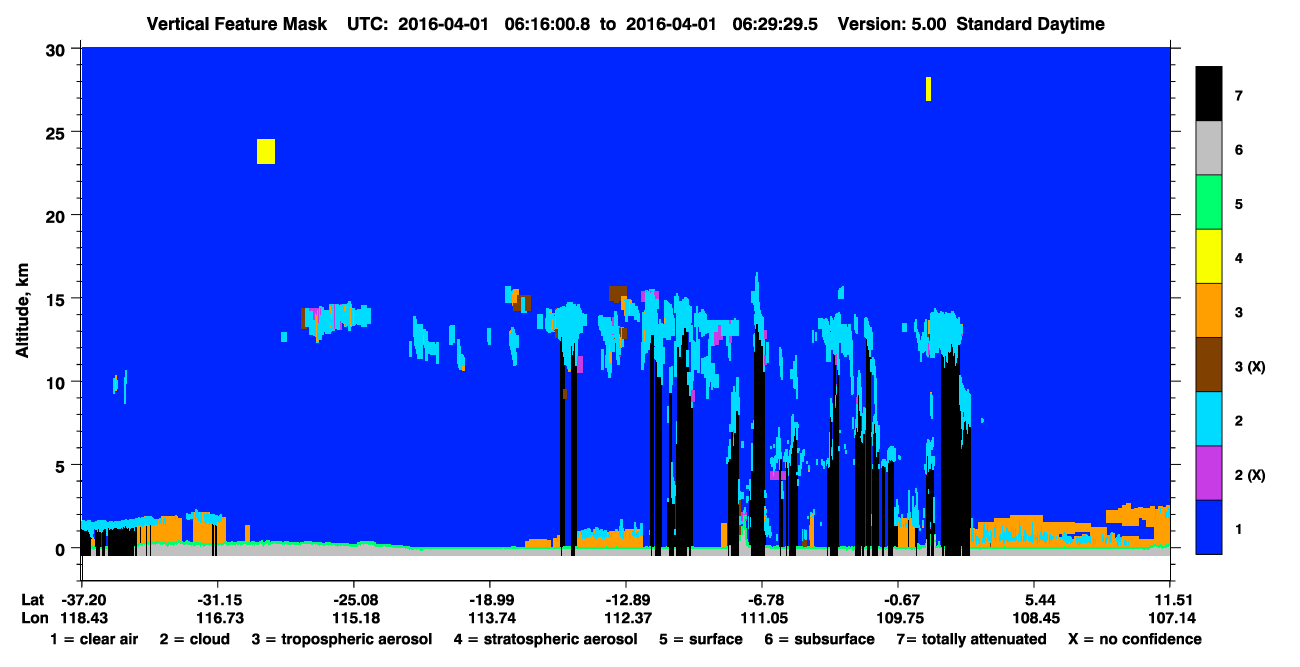Click the '5 = surface' legend text
The image size is (1300, 667).
(x=701, y=639)
